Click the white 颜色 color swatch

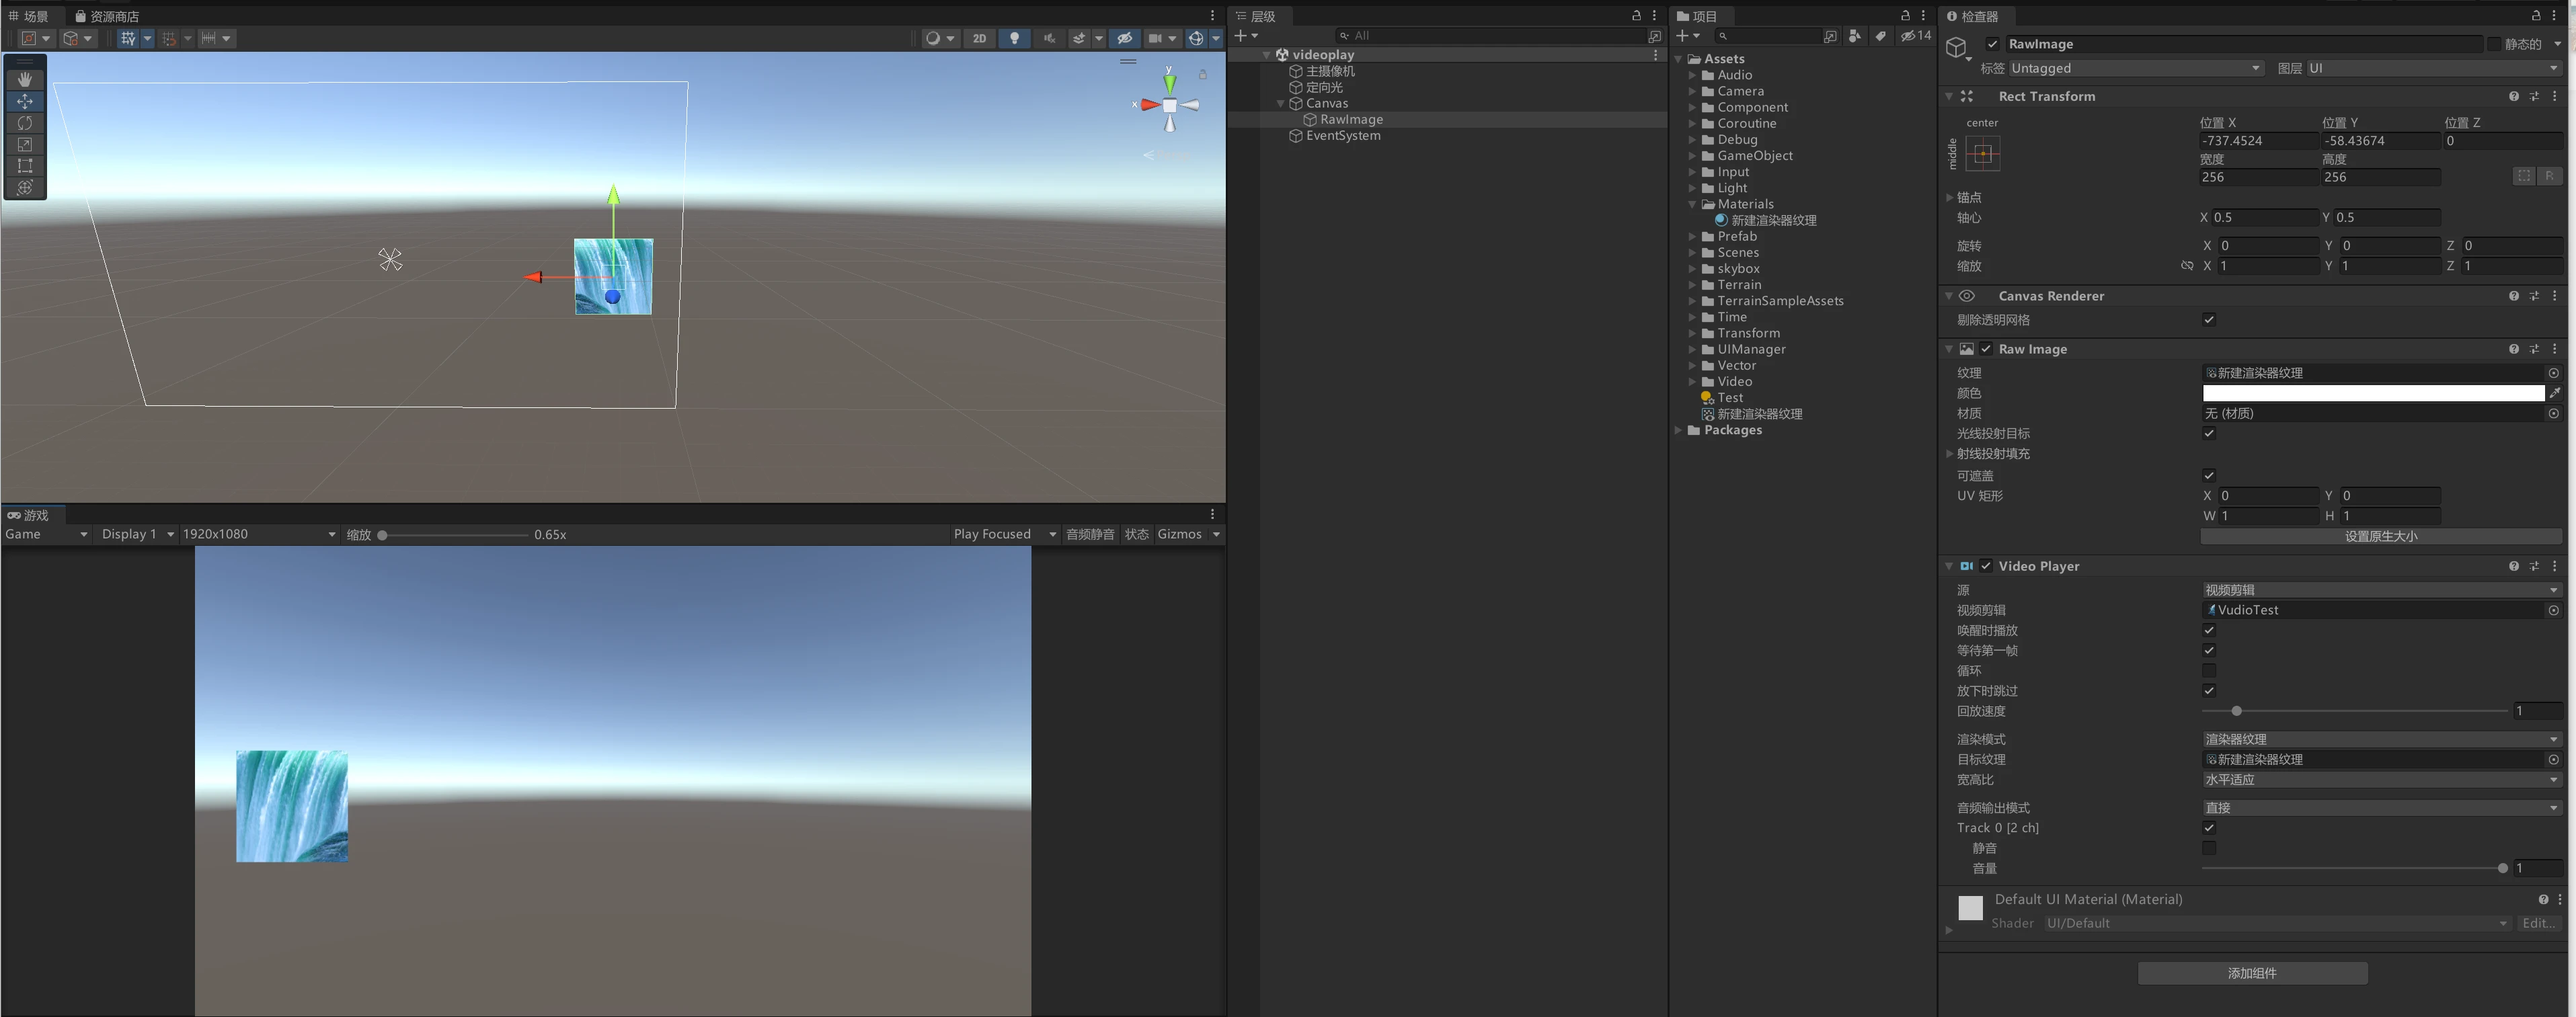tap(2372, 393)
